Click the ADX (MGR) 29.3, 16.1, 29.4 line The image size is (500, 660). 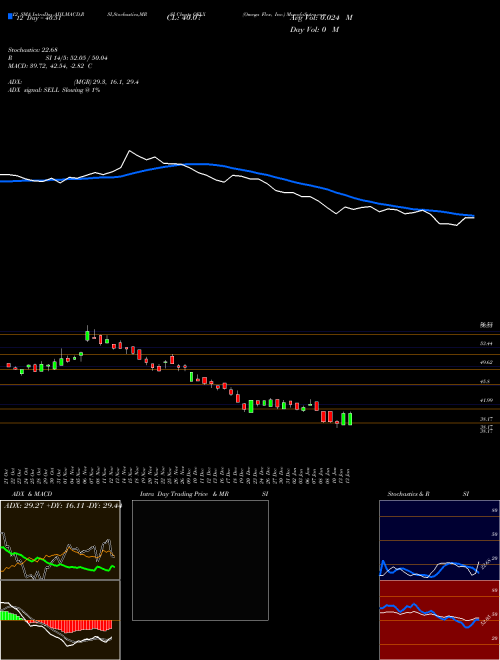(x=73, y=82)
